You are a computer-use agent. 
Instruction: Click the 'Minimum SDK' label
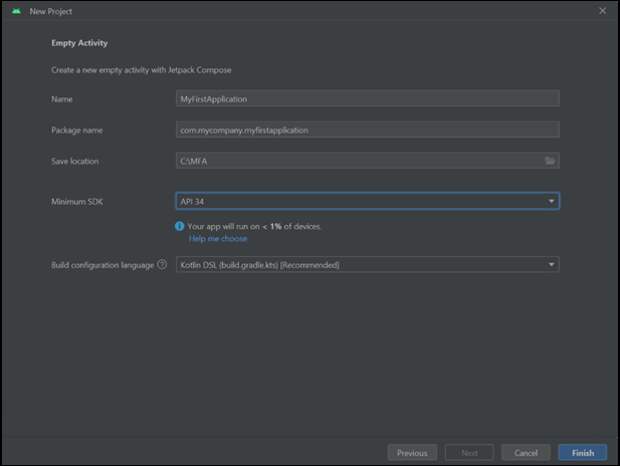pos(77,202)
